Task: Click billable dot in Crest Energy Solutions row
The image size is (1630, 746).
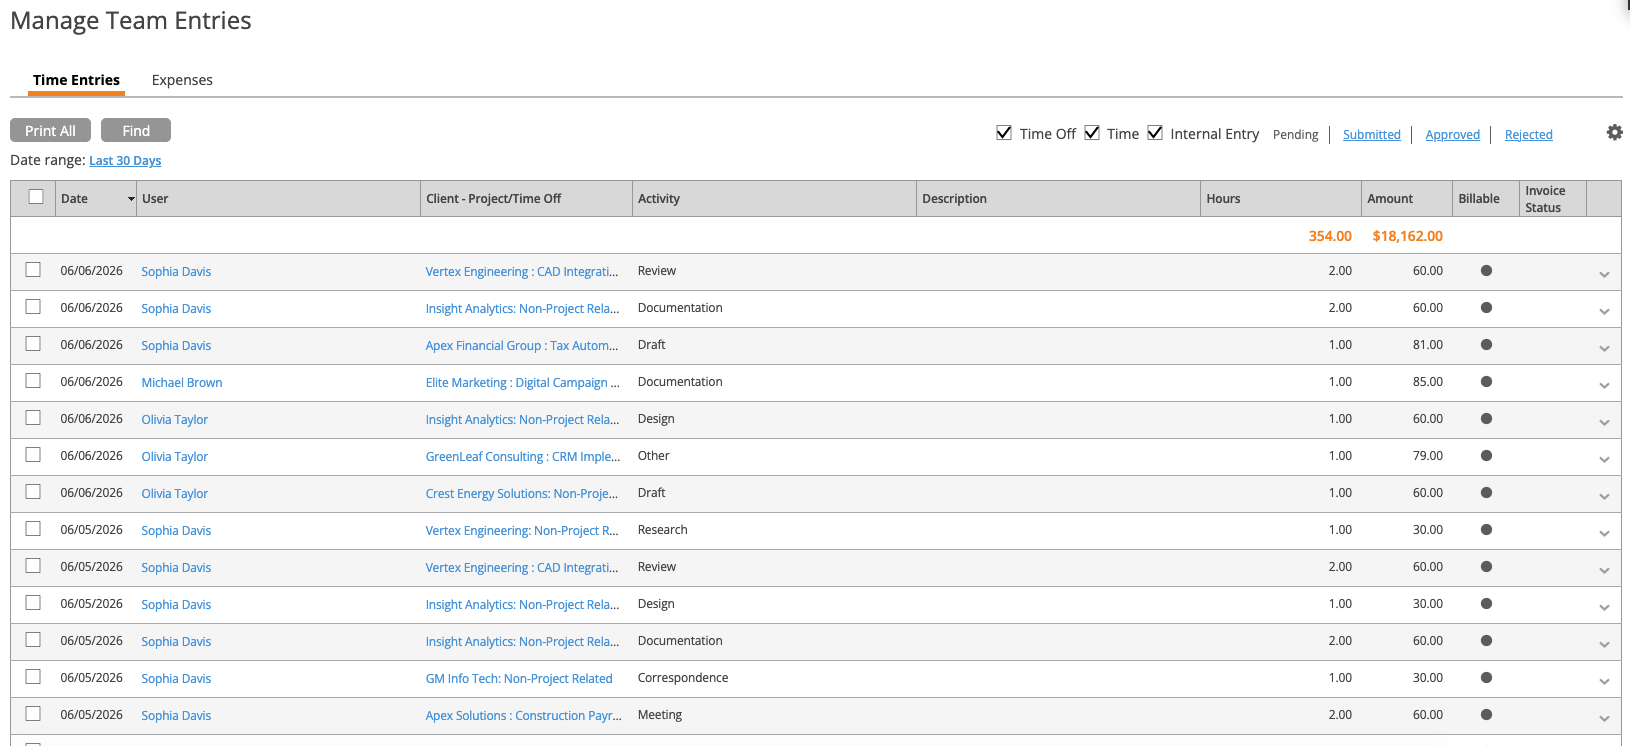Action: (x=1486, y=493)
